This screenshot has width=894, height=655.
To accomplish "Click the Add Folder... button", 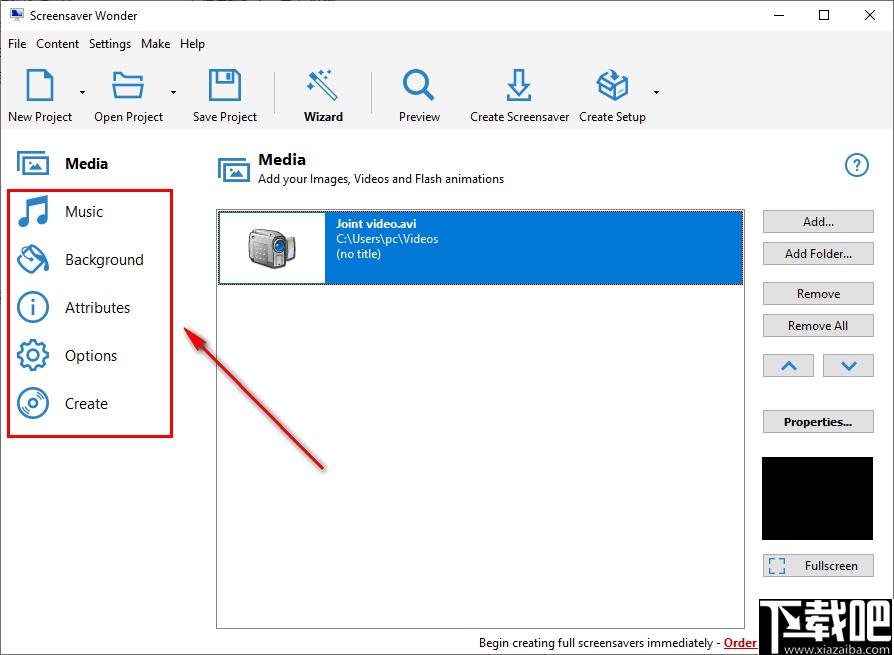I will (818, 254).
